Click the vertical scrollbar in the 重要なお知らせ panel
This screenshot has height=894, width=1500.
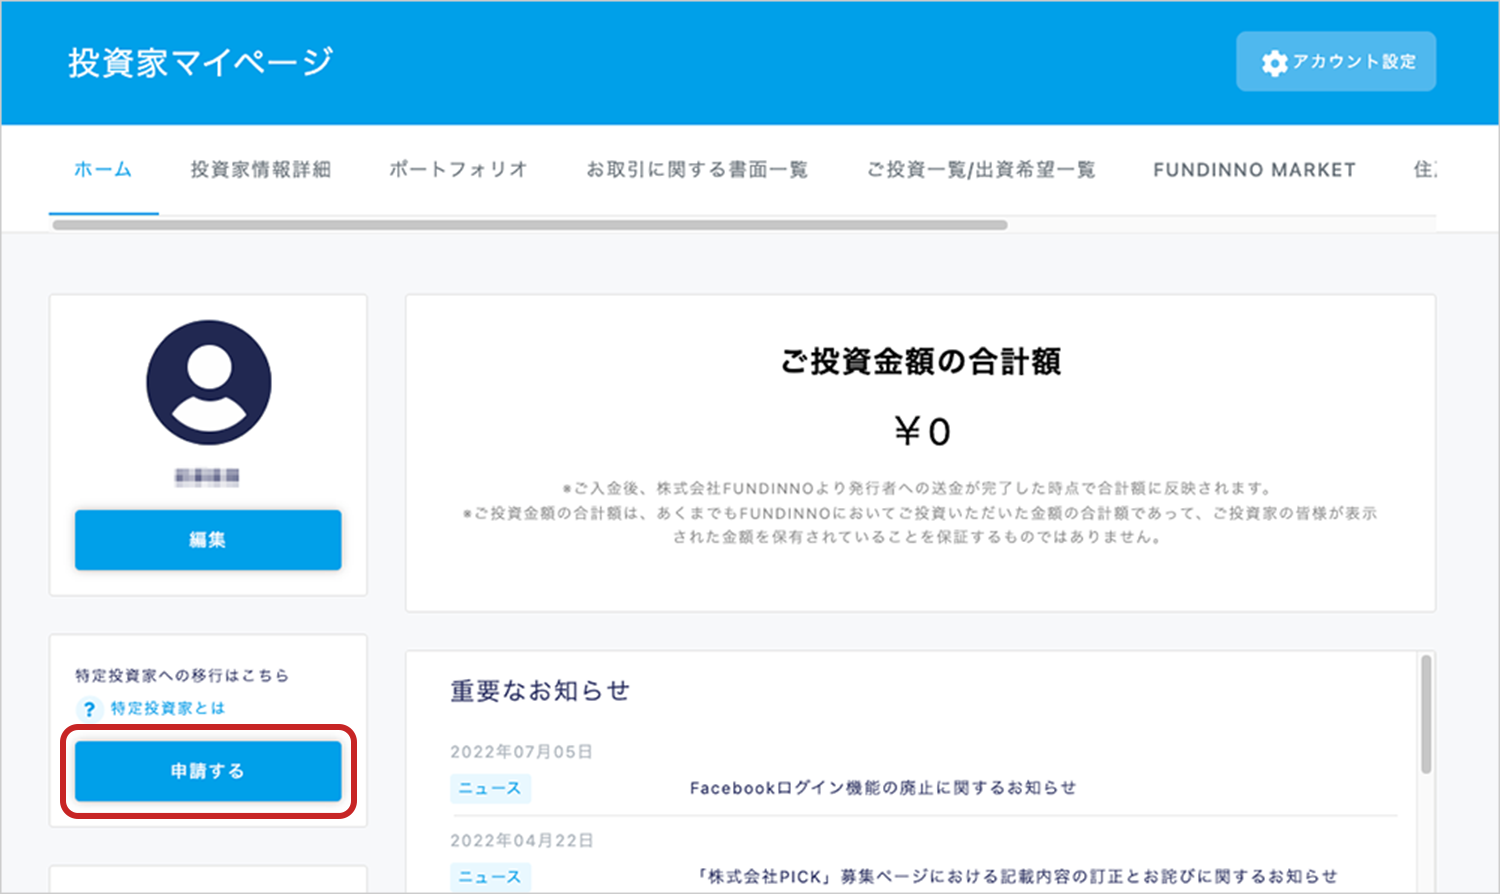1425,714
